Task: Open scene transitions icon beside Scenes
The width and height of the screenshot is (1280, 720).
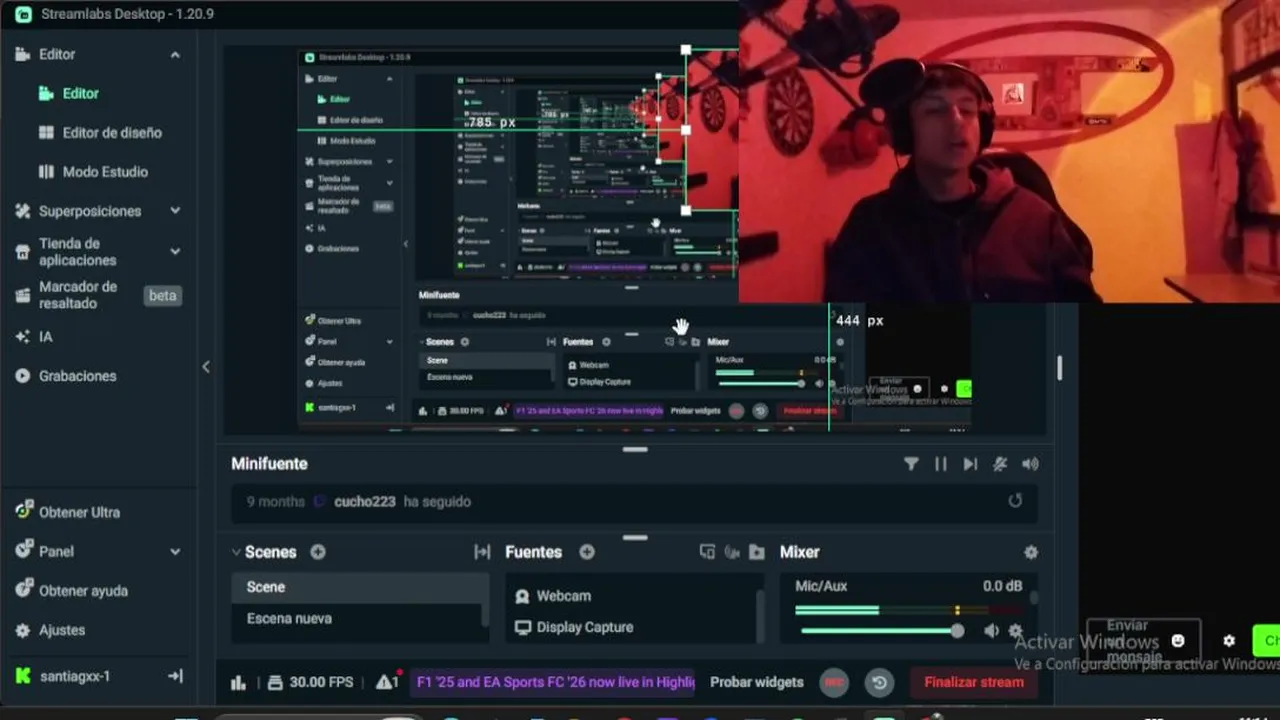Action: (x=482, y=552)
